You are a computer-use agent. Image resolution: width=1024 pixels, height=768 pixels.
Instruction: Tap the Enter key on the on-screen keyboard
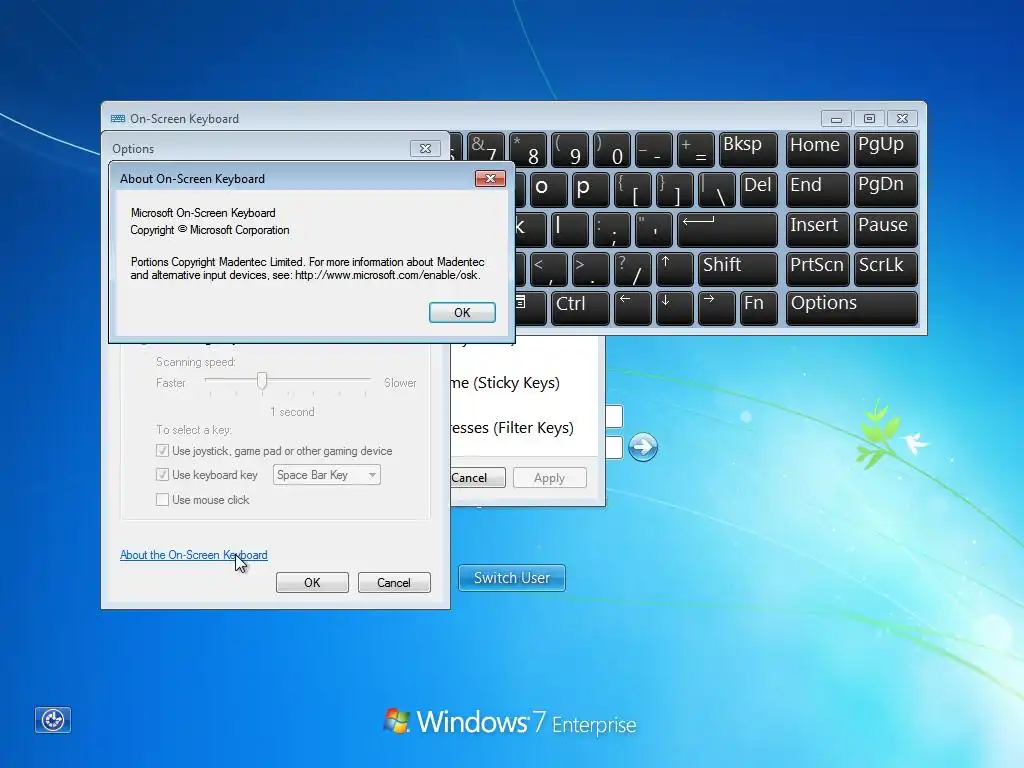pyautogui.click(x=728, y=229)
